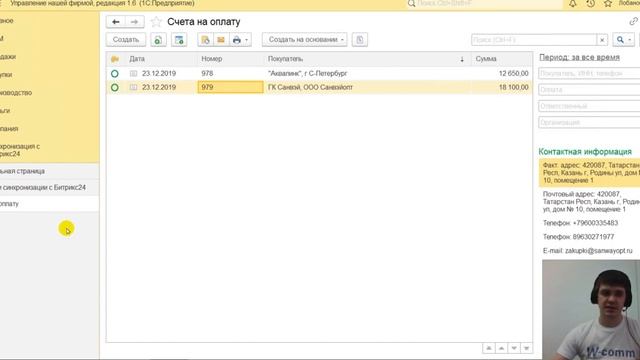Click the sum 18 100,00
The height and width of the screenshot is (360, 640).
[x=513, y=87]
